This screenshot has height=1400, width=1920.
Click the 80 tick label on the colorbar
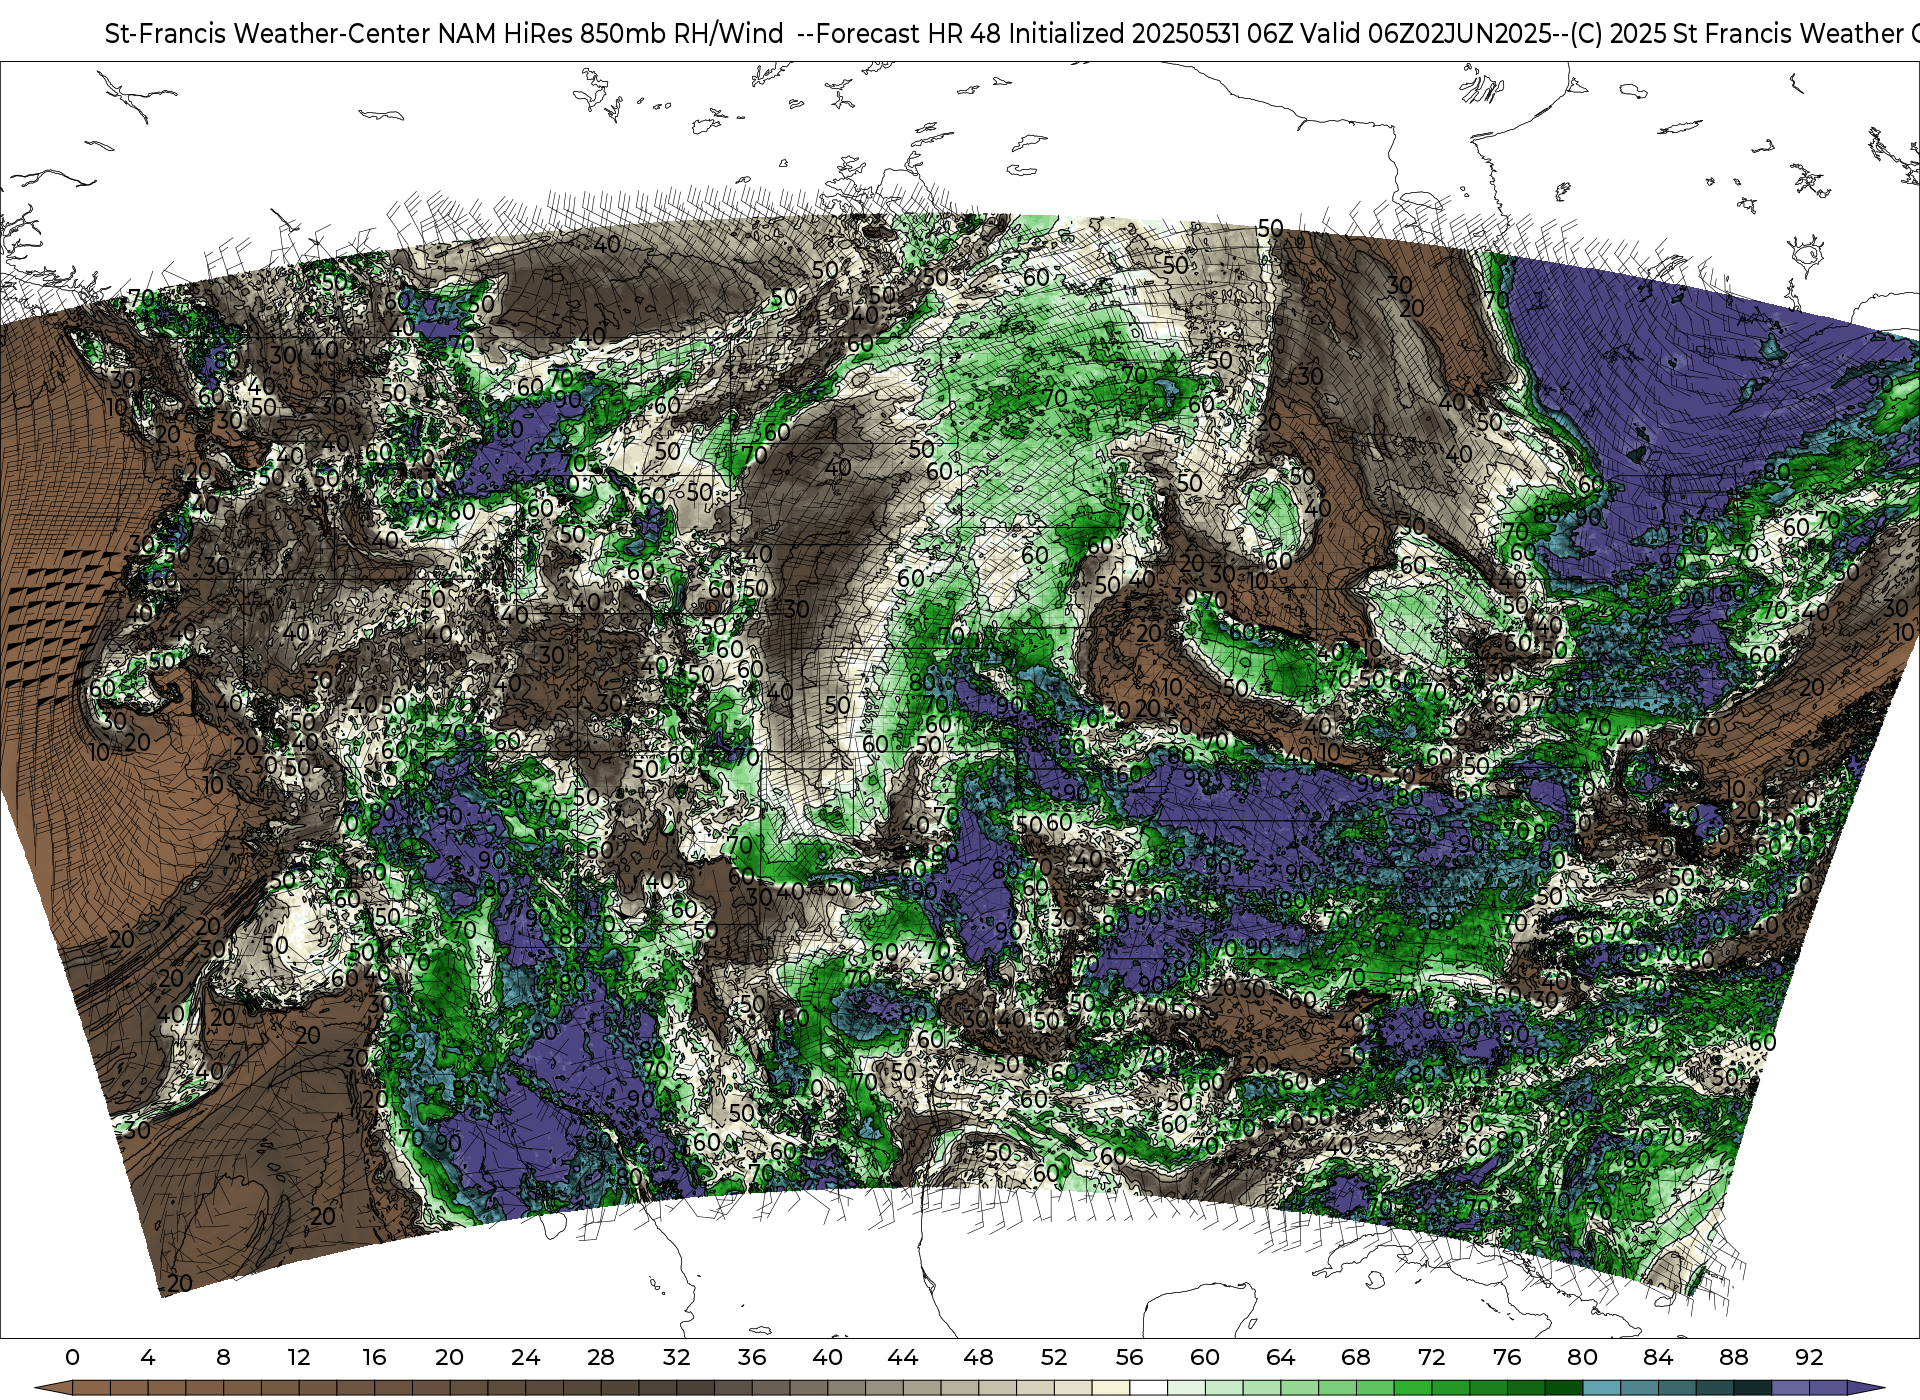click(x=1582, y=1358)
